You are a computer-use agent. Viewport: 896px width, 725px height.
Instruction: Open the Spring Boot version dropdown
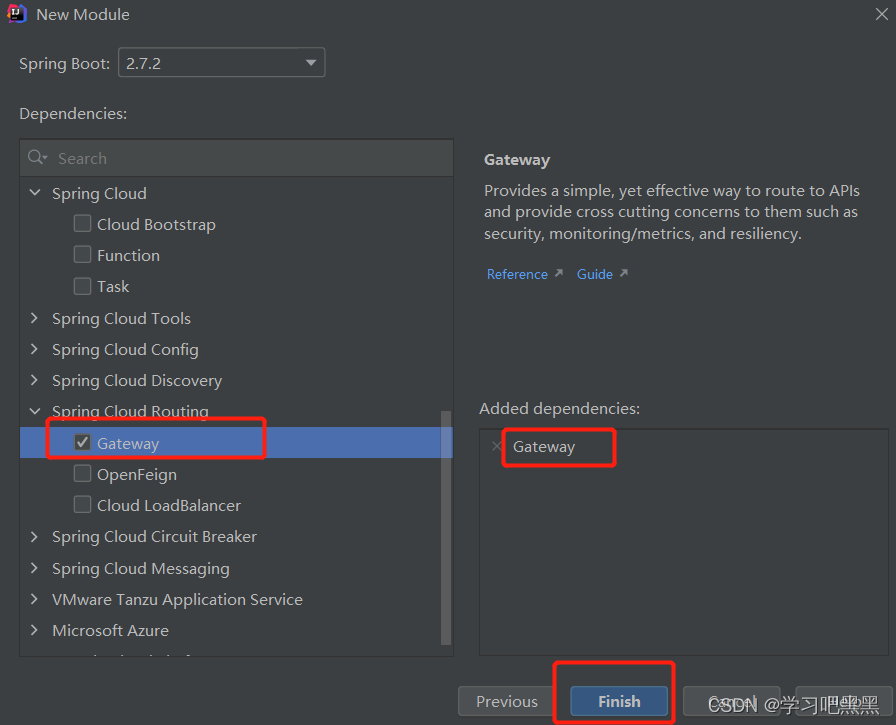222,62
